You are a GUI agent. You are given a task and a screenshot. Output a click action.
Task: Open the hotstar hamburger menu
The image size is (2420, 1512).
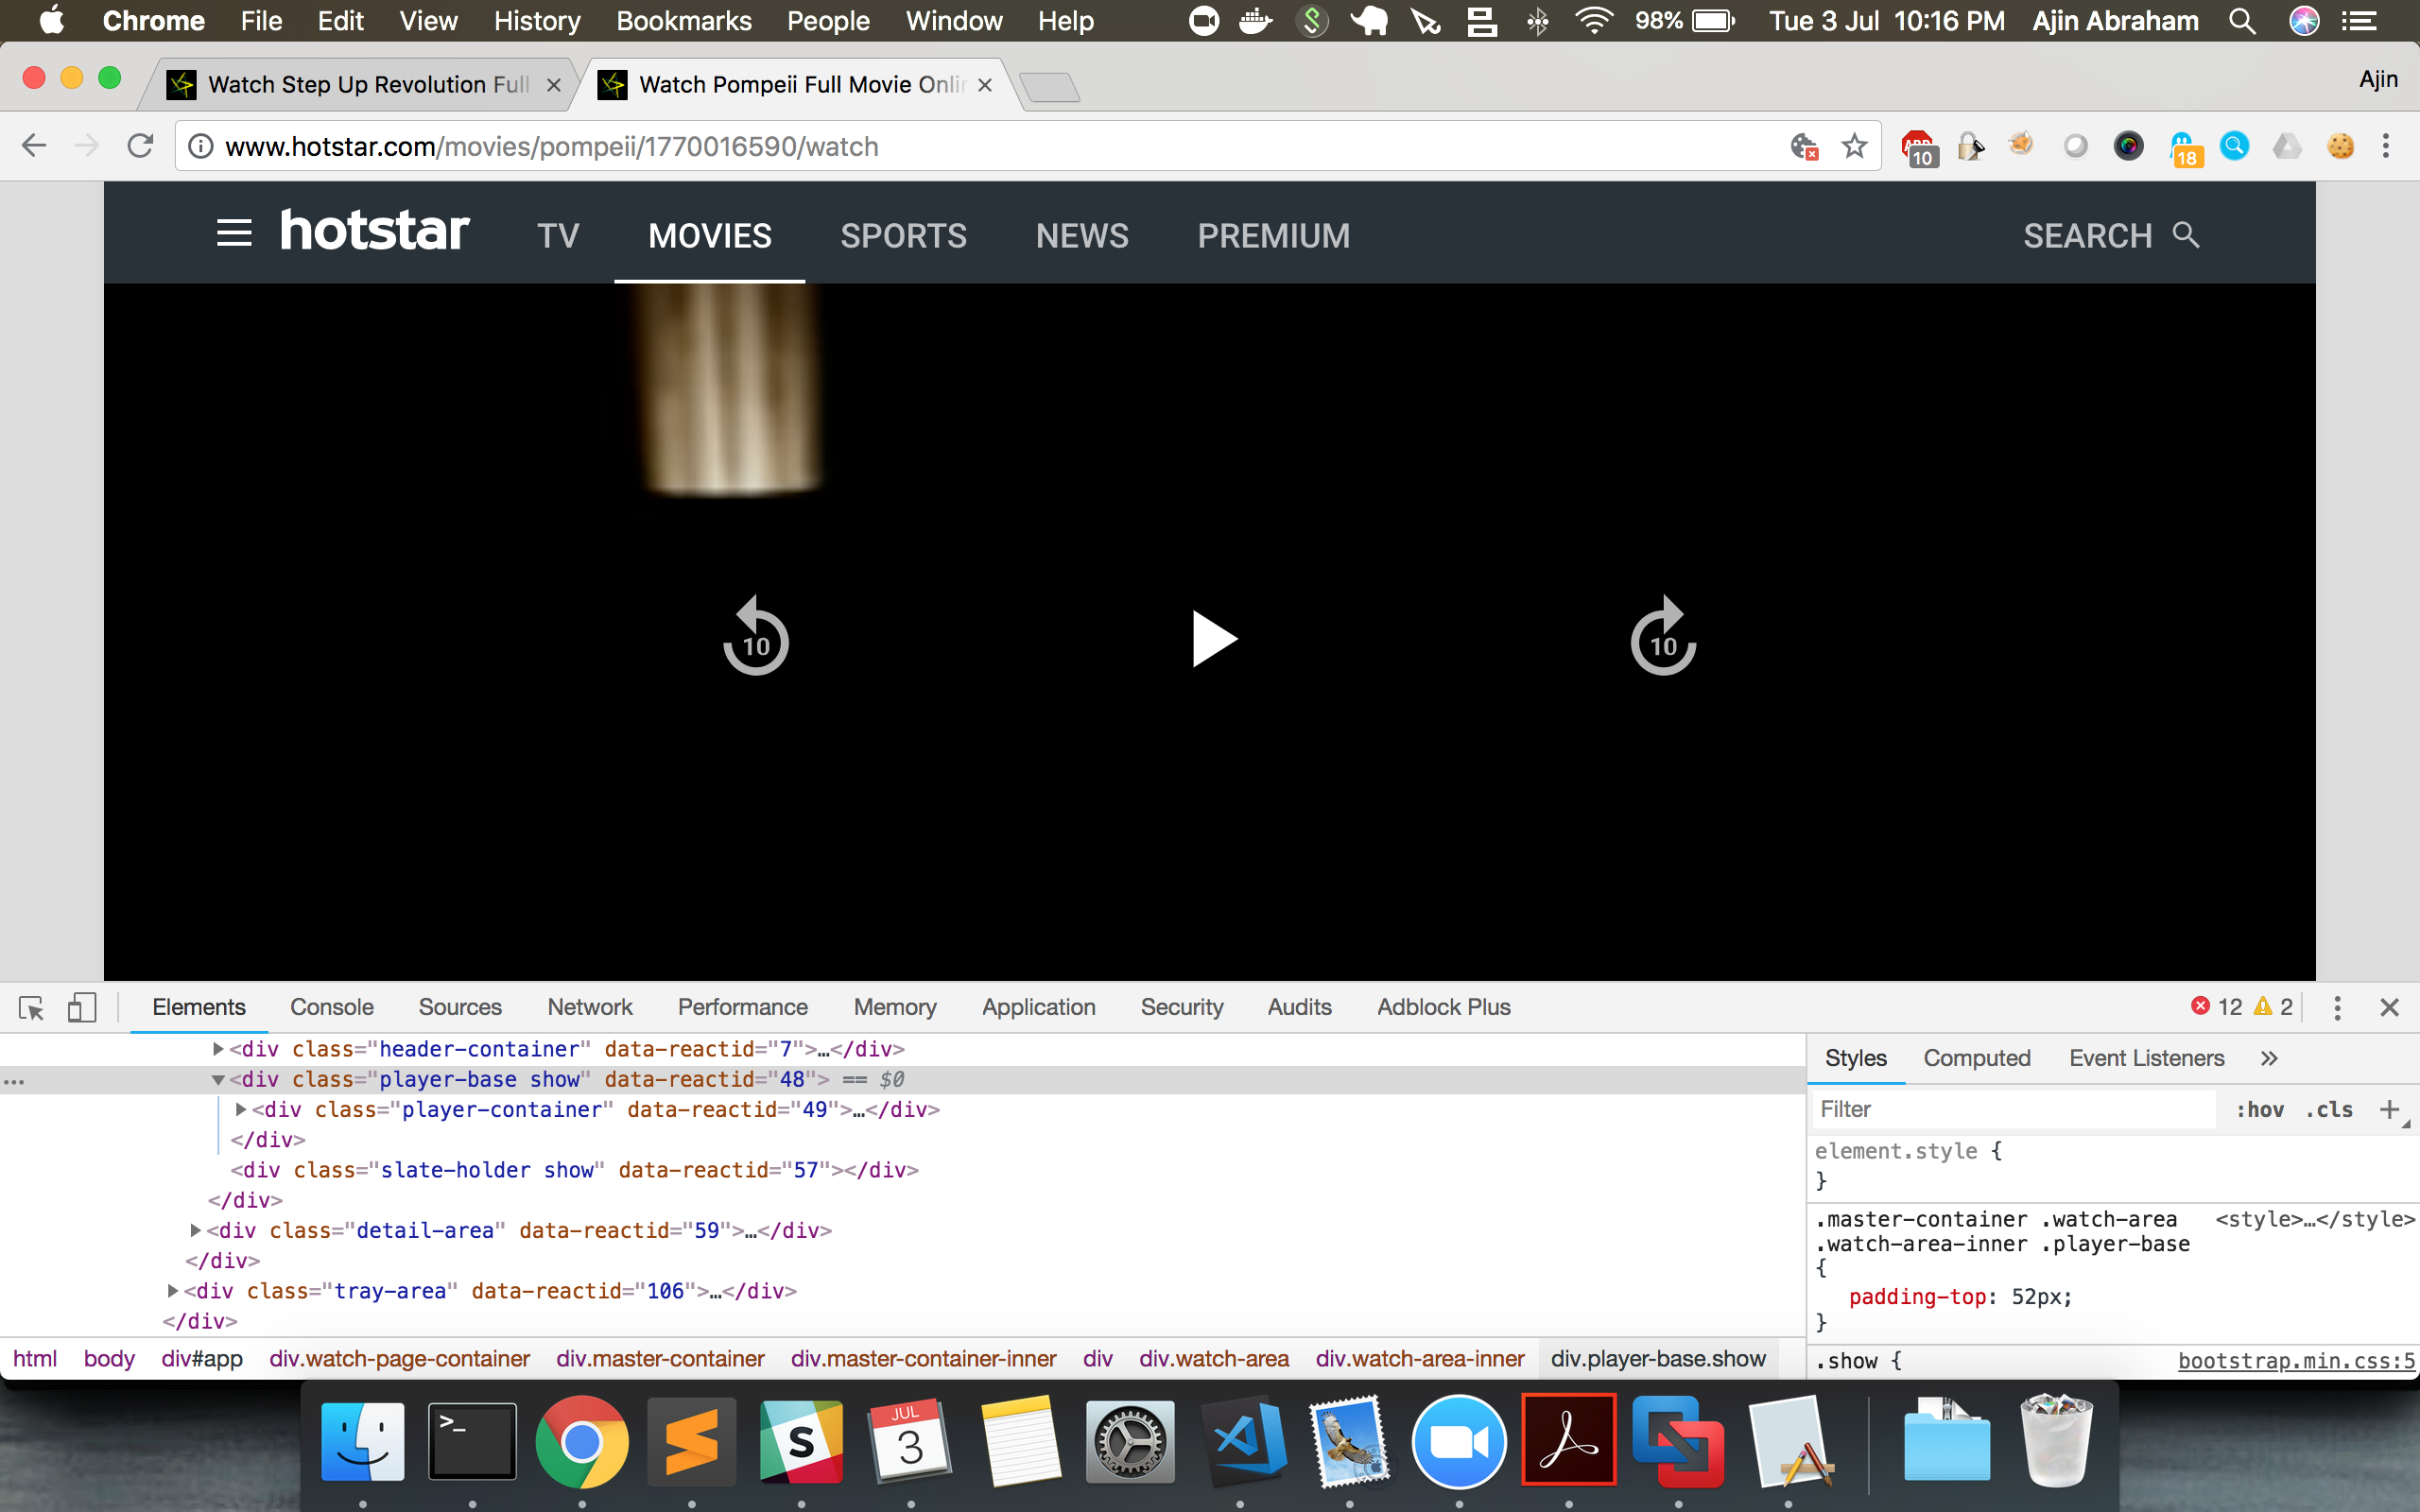point(234,234)
